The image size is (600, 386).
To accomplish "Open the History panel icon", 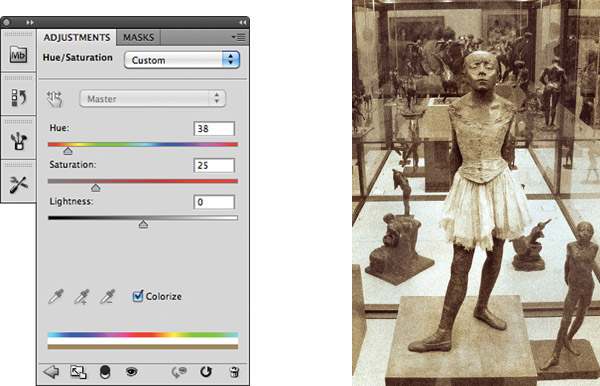I will tap(18, 98).
